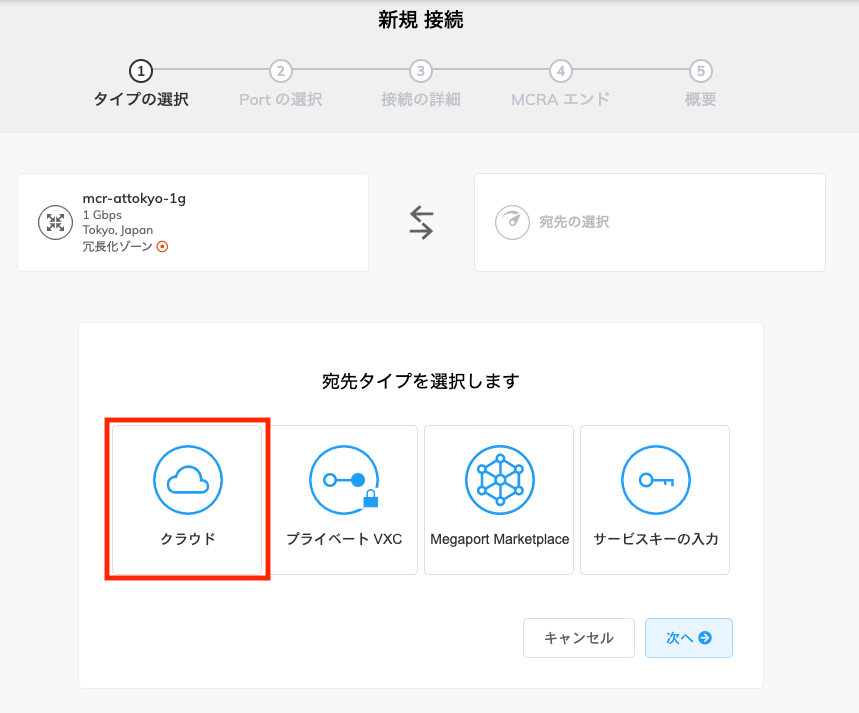Open step 3 接続の詳細

[x=421, y=71]
